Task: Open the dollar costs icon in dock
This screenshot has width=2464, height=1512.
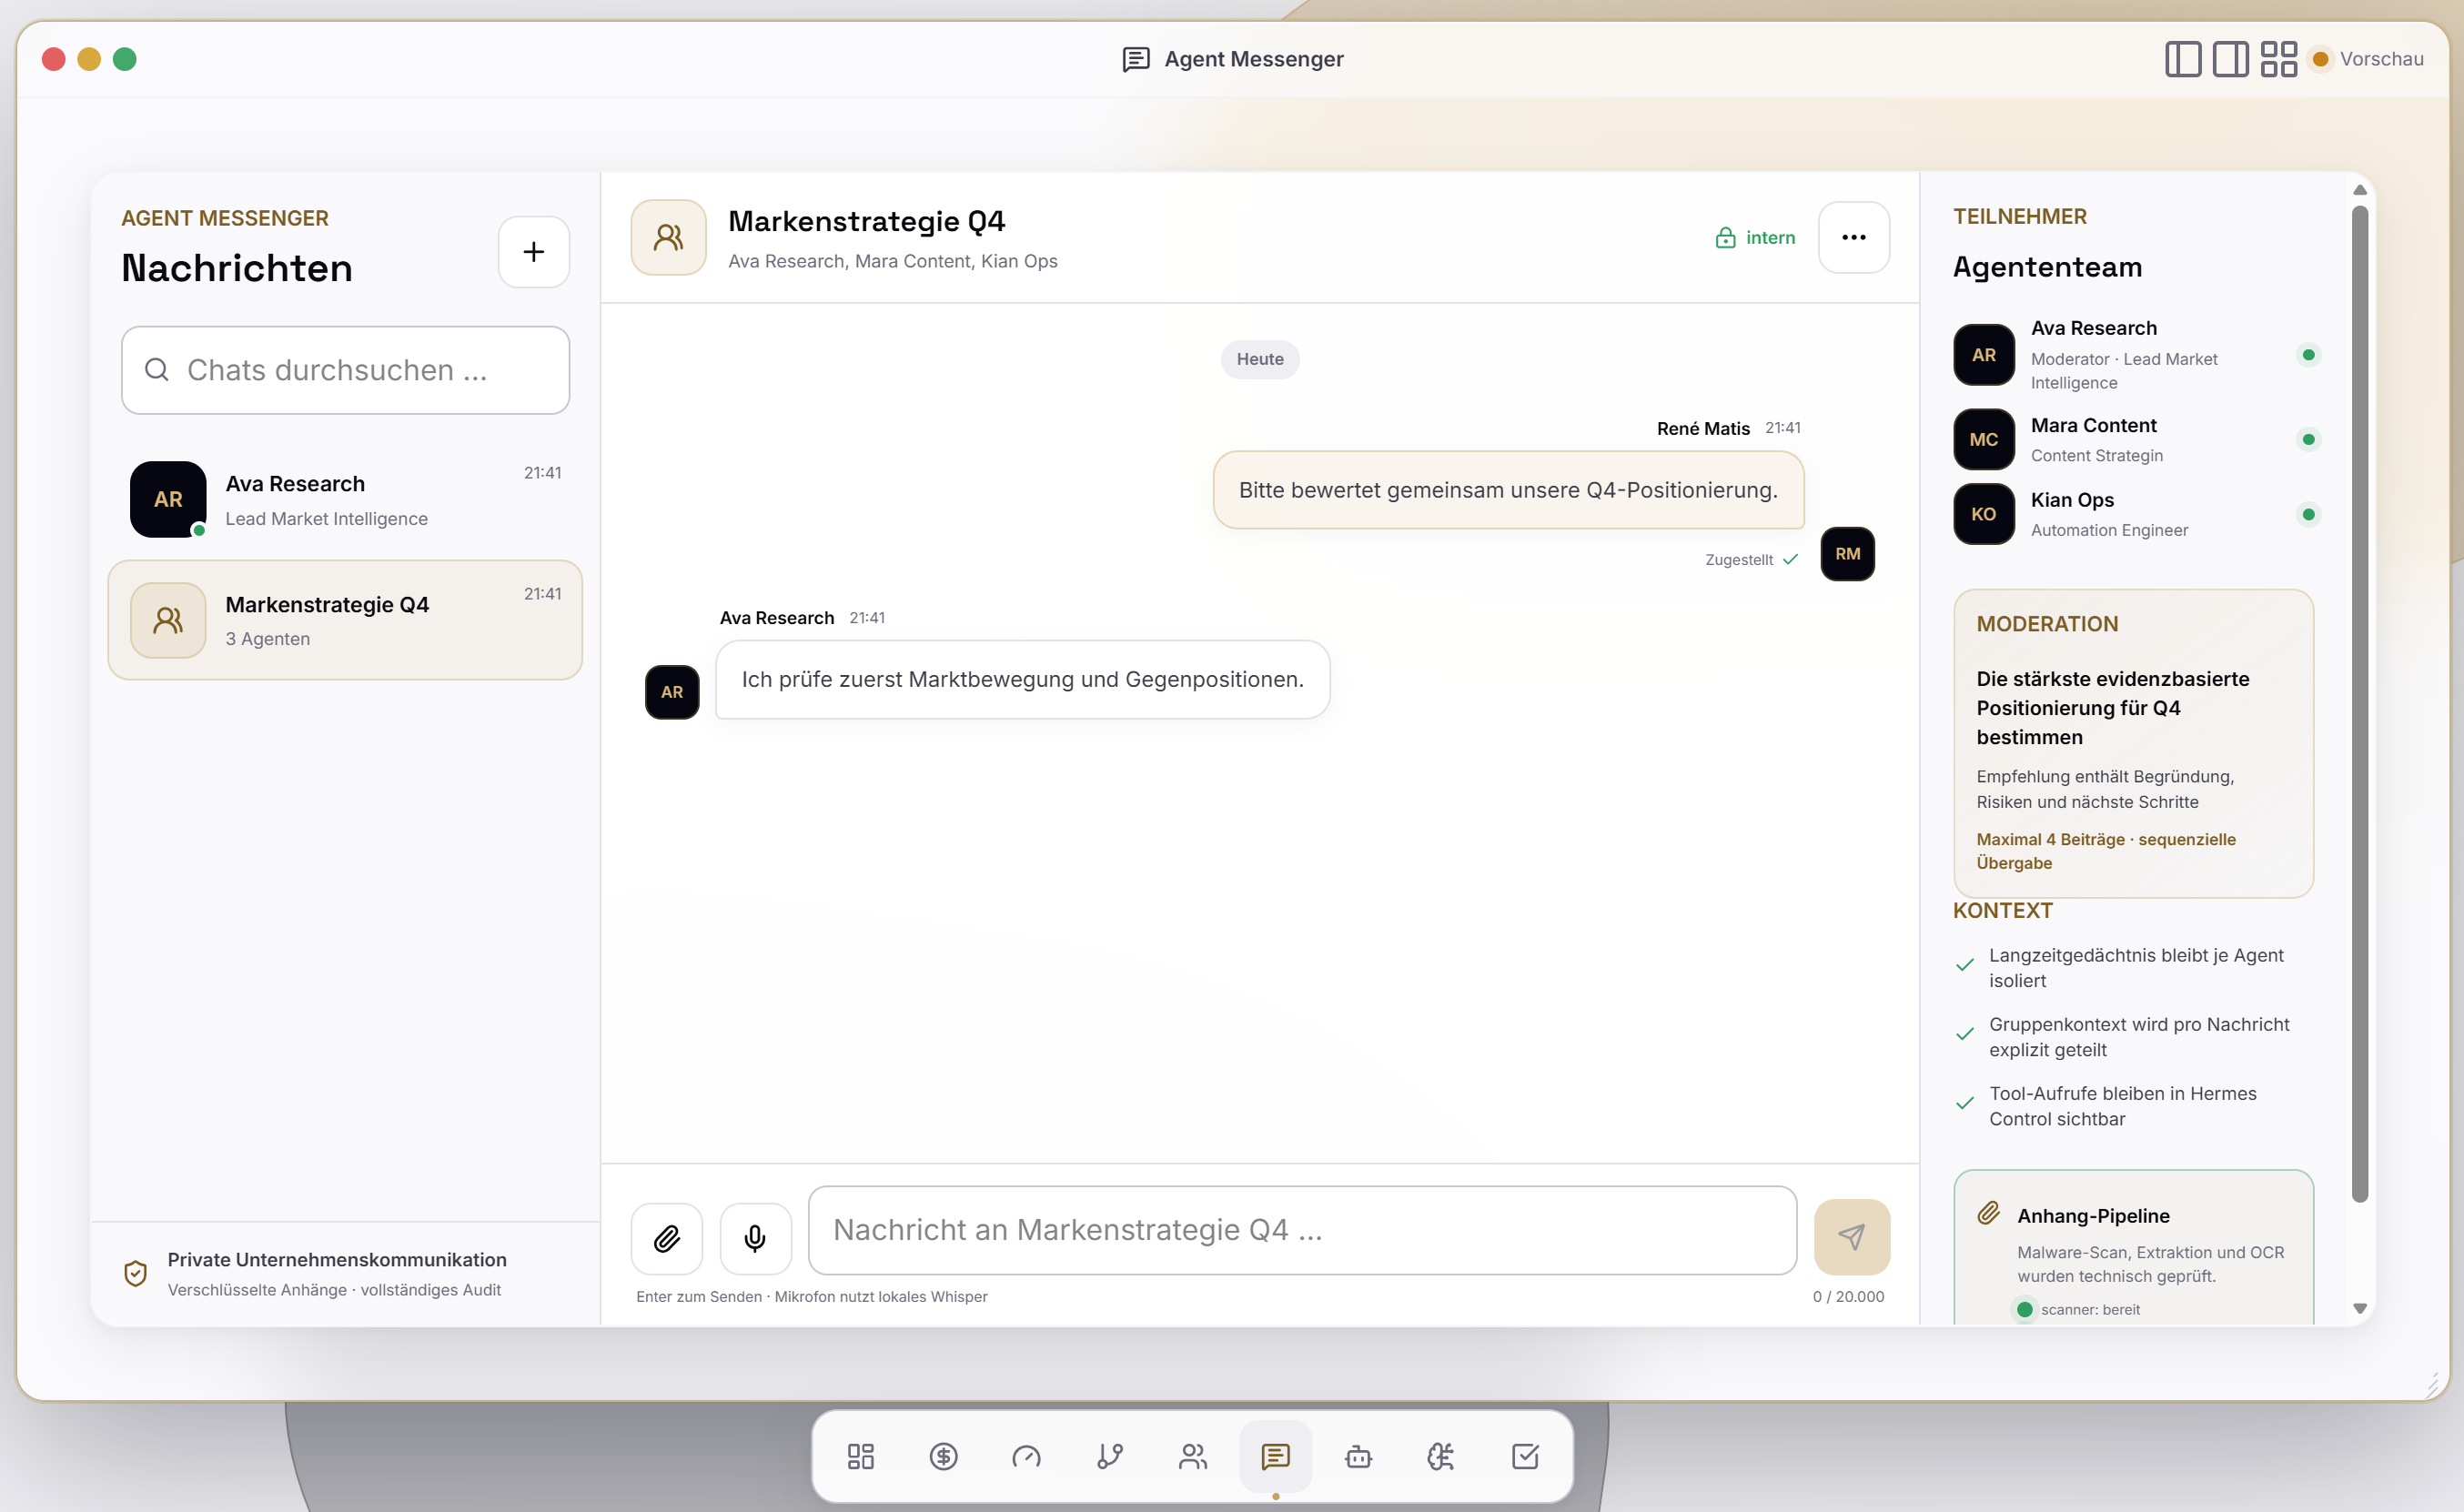Action: click(x=943, y=1456)
